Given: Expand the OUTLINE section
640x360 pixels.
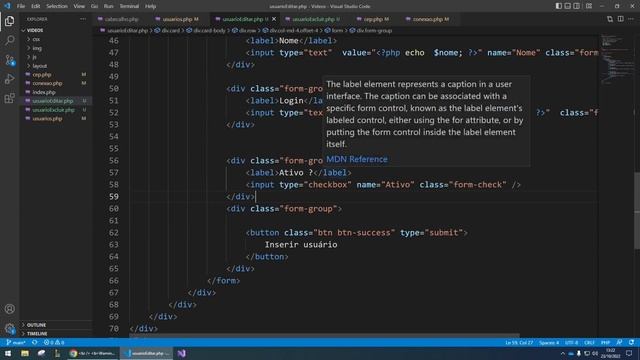Looking at the screenshot, I should (x=36, y=325).
